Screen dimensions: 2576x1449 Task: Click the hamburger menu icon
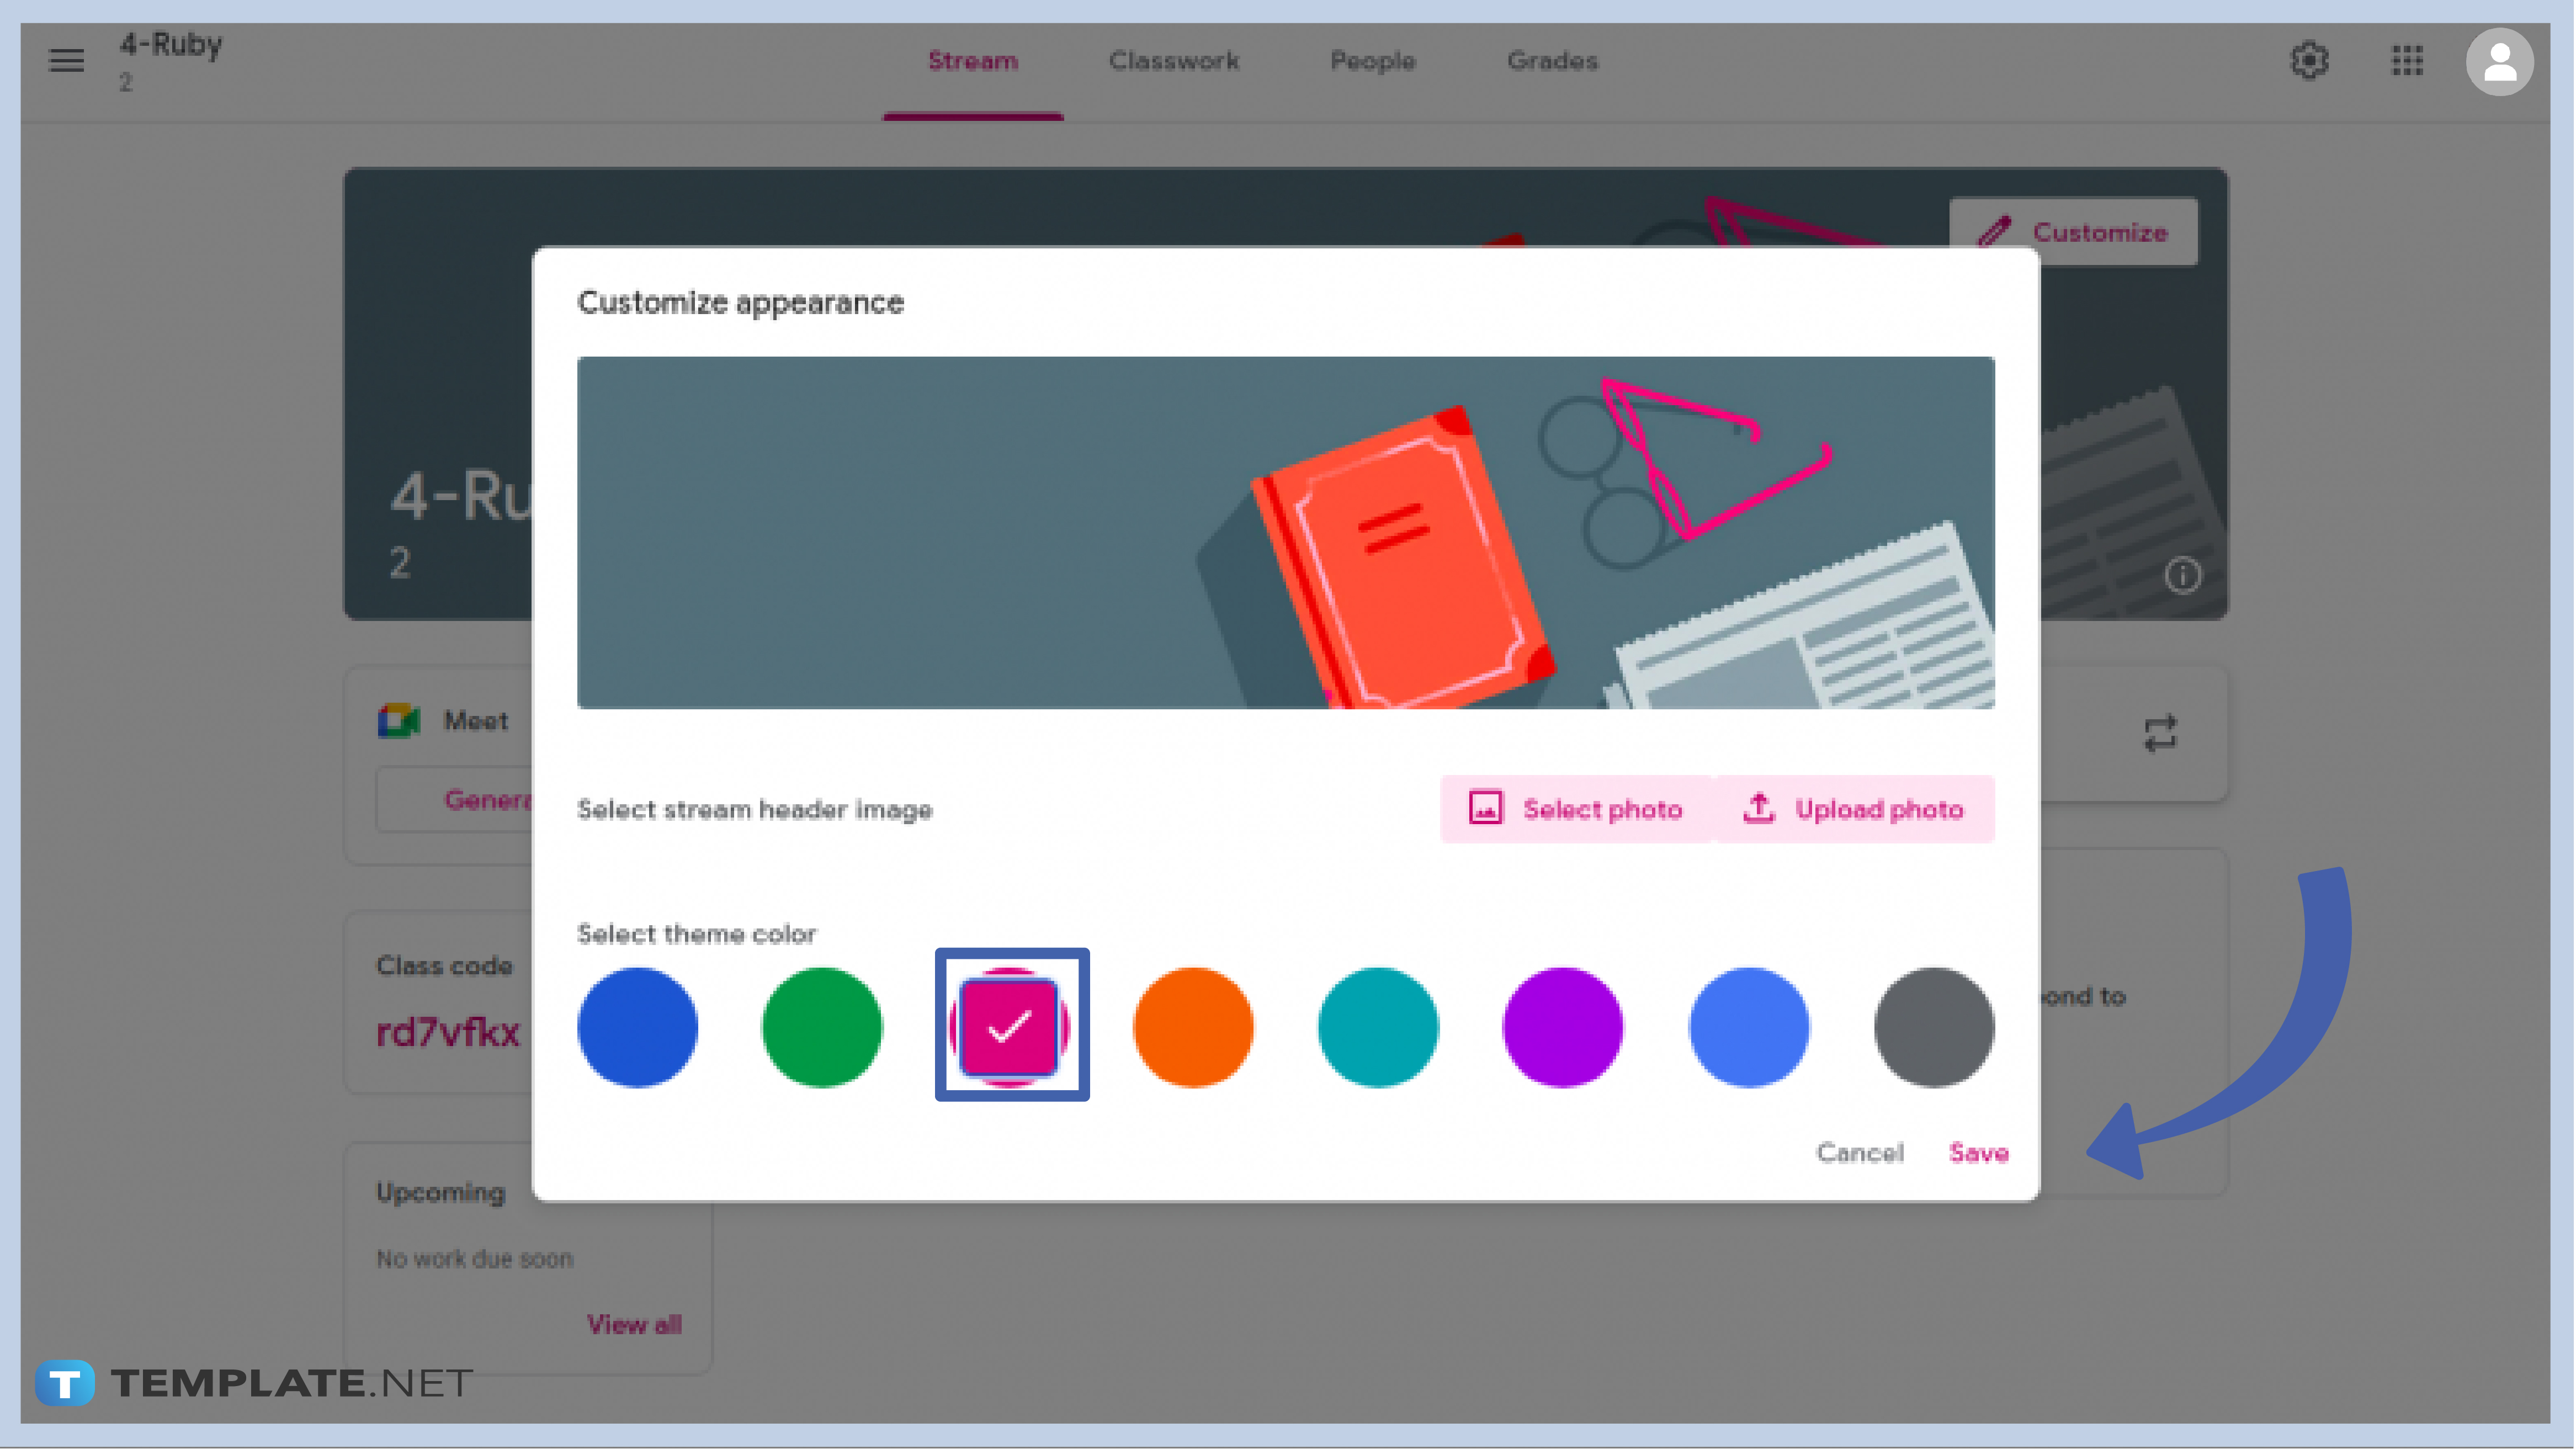tap(66, 60)
